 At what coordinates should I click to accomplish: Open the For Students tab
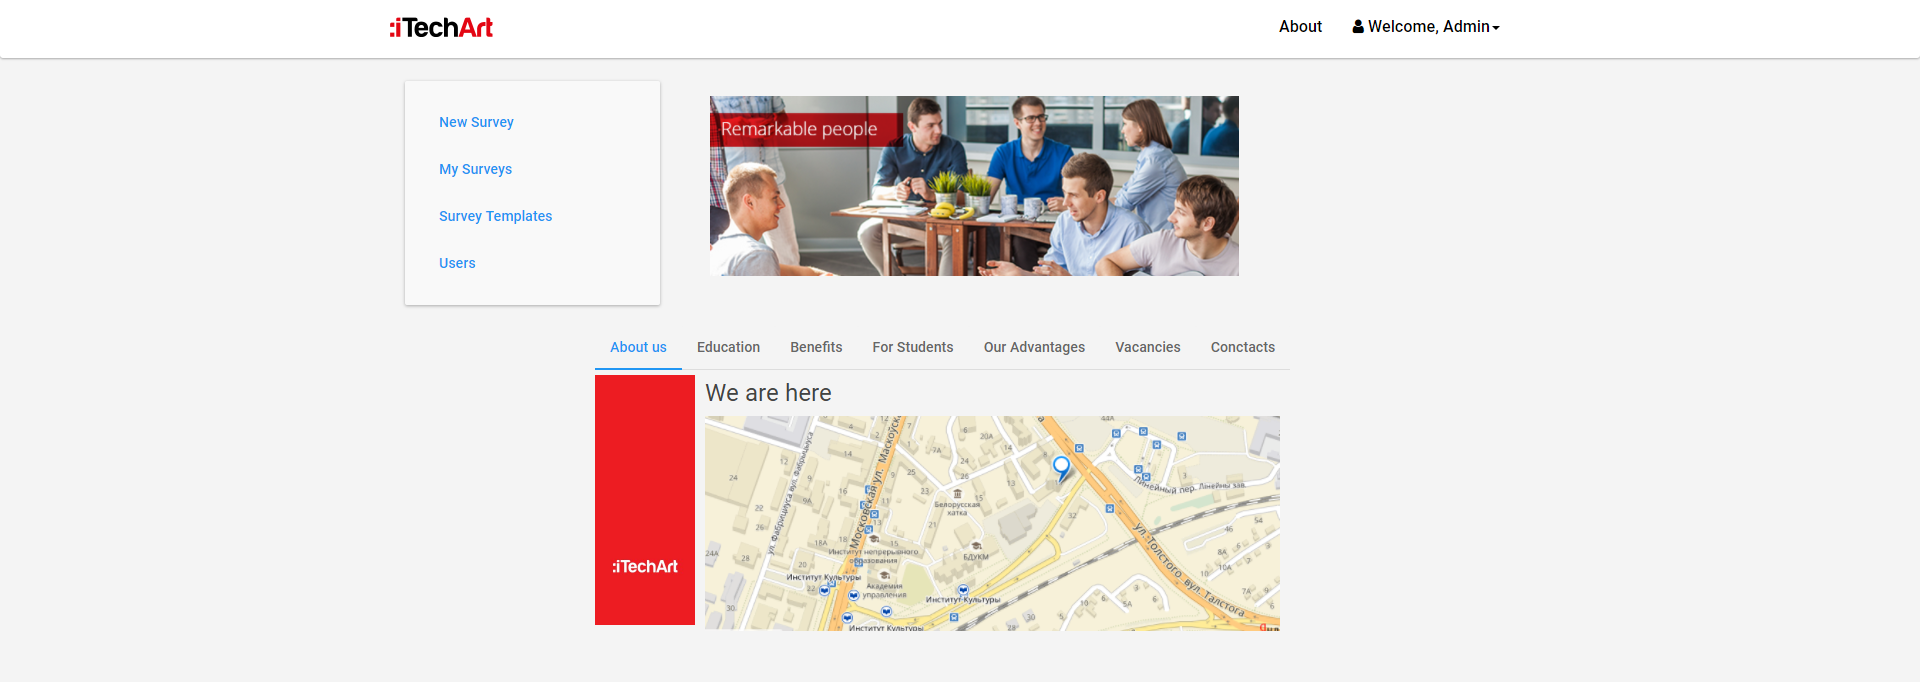pos(912,347)
